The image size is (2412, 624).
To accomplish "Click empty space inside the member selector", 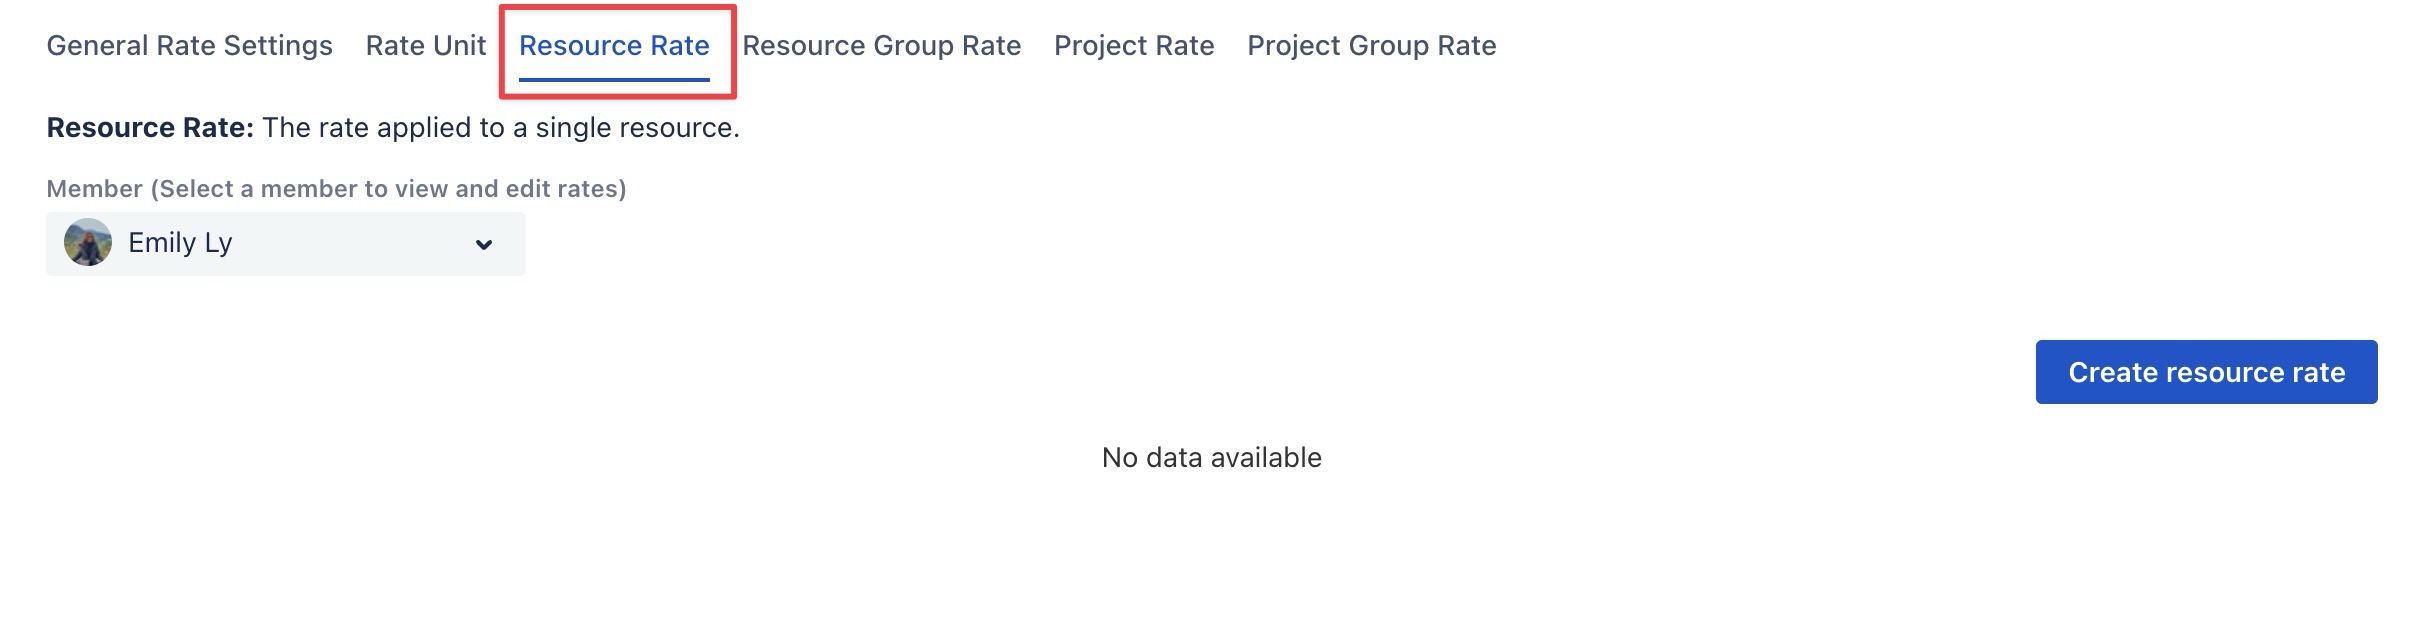I will pos(350,244).
